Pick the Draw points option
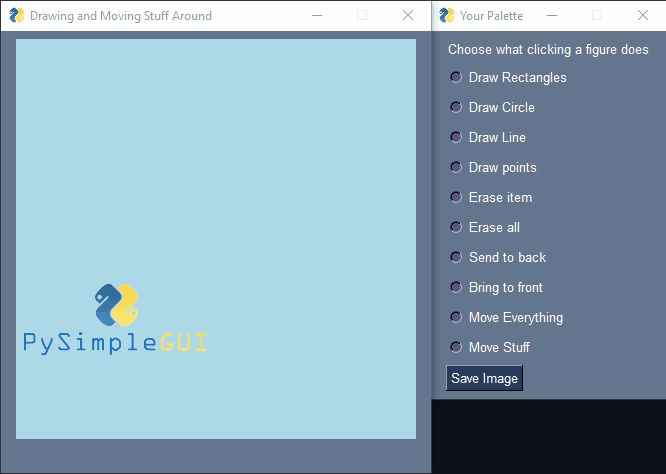This screenshot has height=474, width=666. (456, 167)
